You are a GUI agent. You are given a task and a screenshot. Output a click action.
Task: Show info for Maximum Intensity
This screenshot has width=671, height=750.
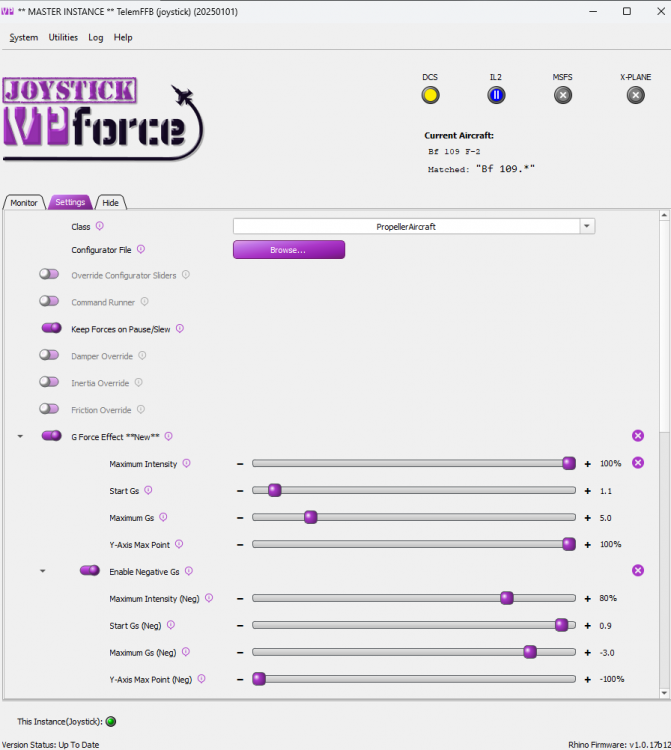click(x=187, y=463)
